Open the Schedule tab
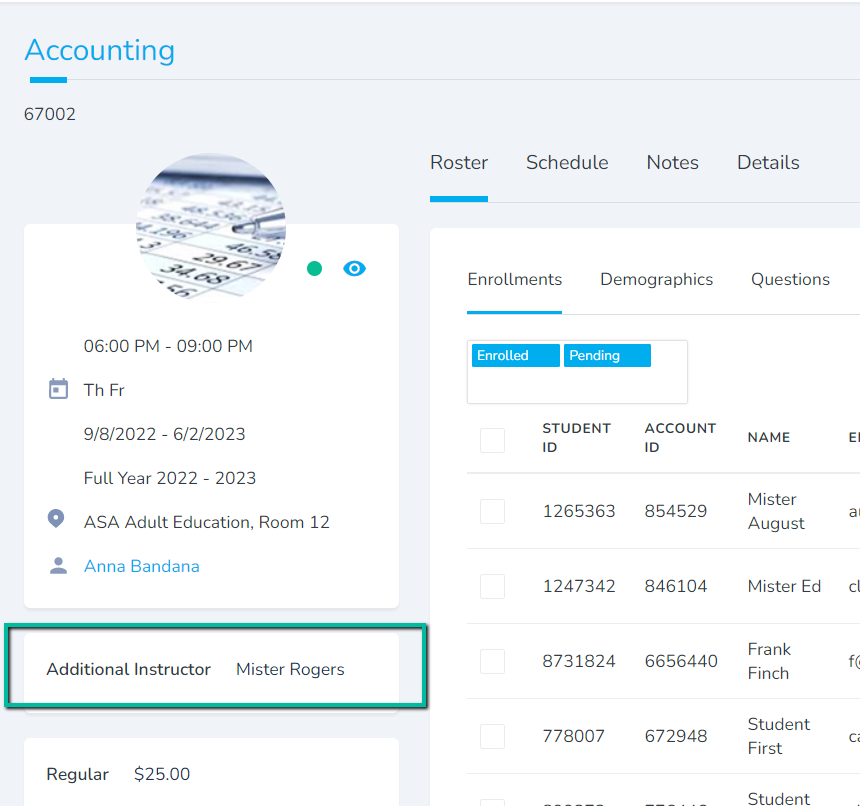Viewport: 860px width, 806px height. tap(567, 163)
